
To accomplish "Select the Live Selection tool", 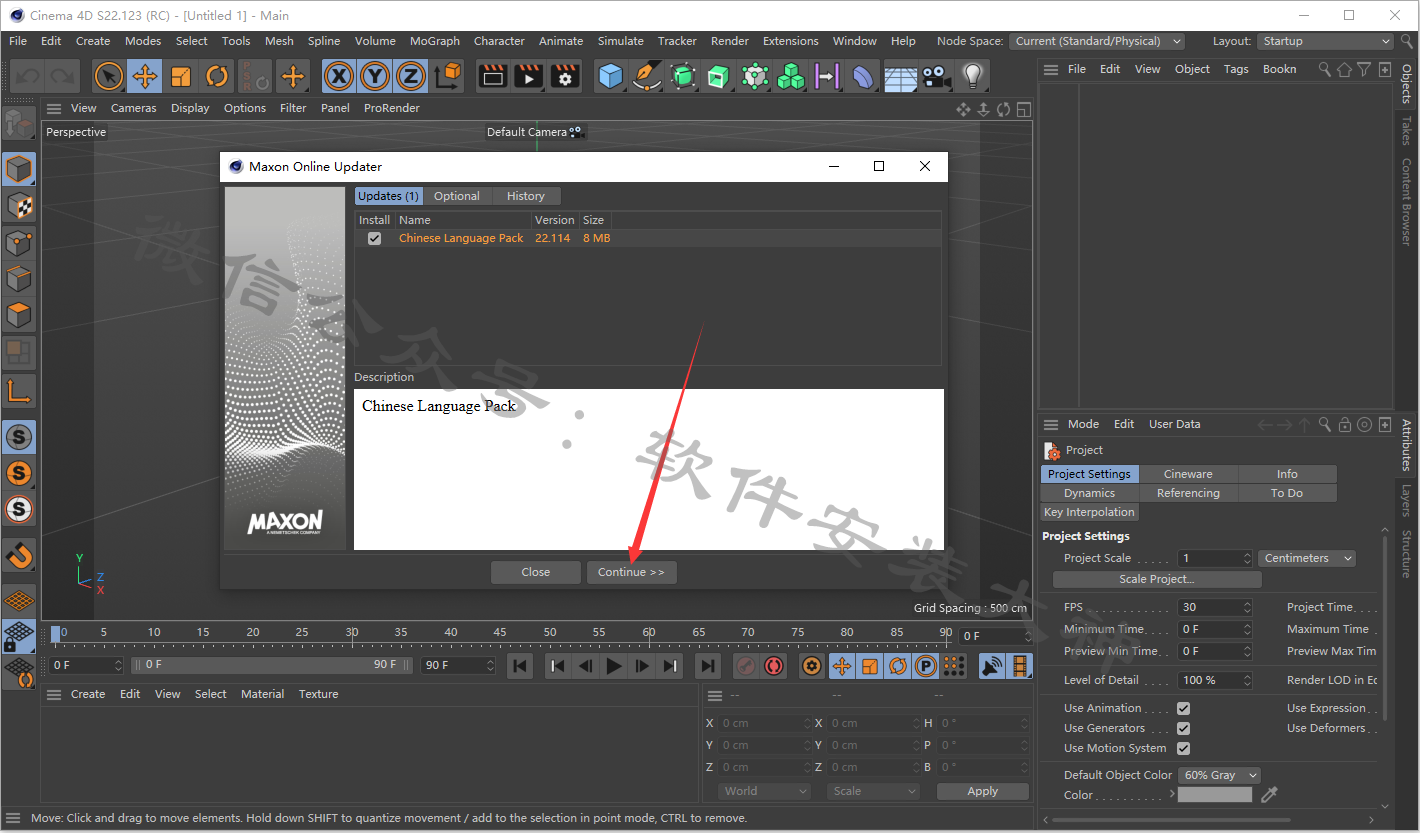I will [109, 76].
